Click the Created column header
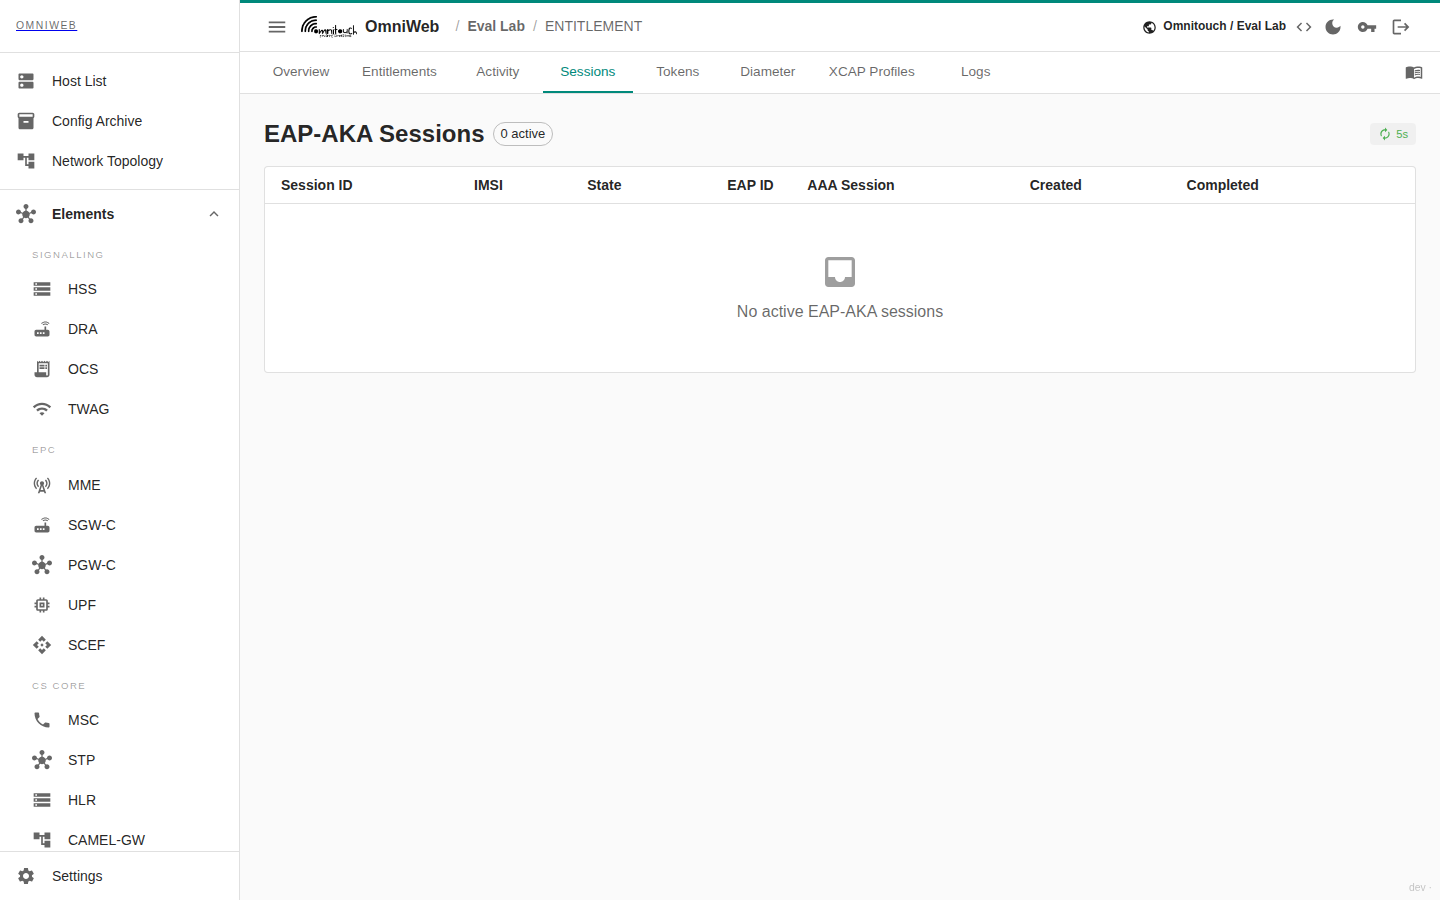The width and height of the screenshot is (1440, 900). 1056,185
